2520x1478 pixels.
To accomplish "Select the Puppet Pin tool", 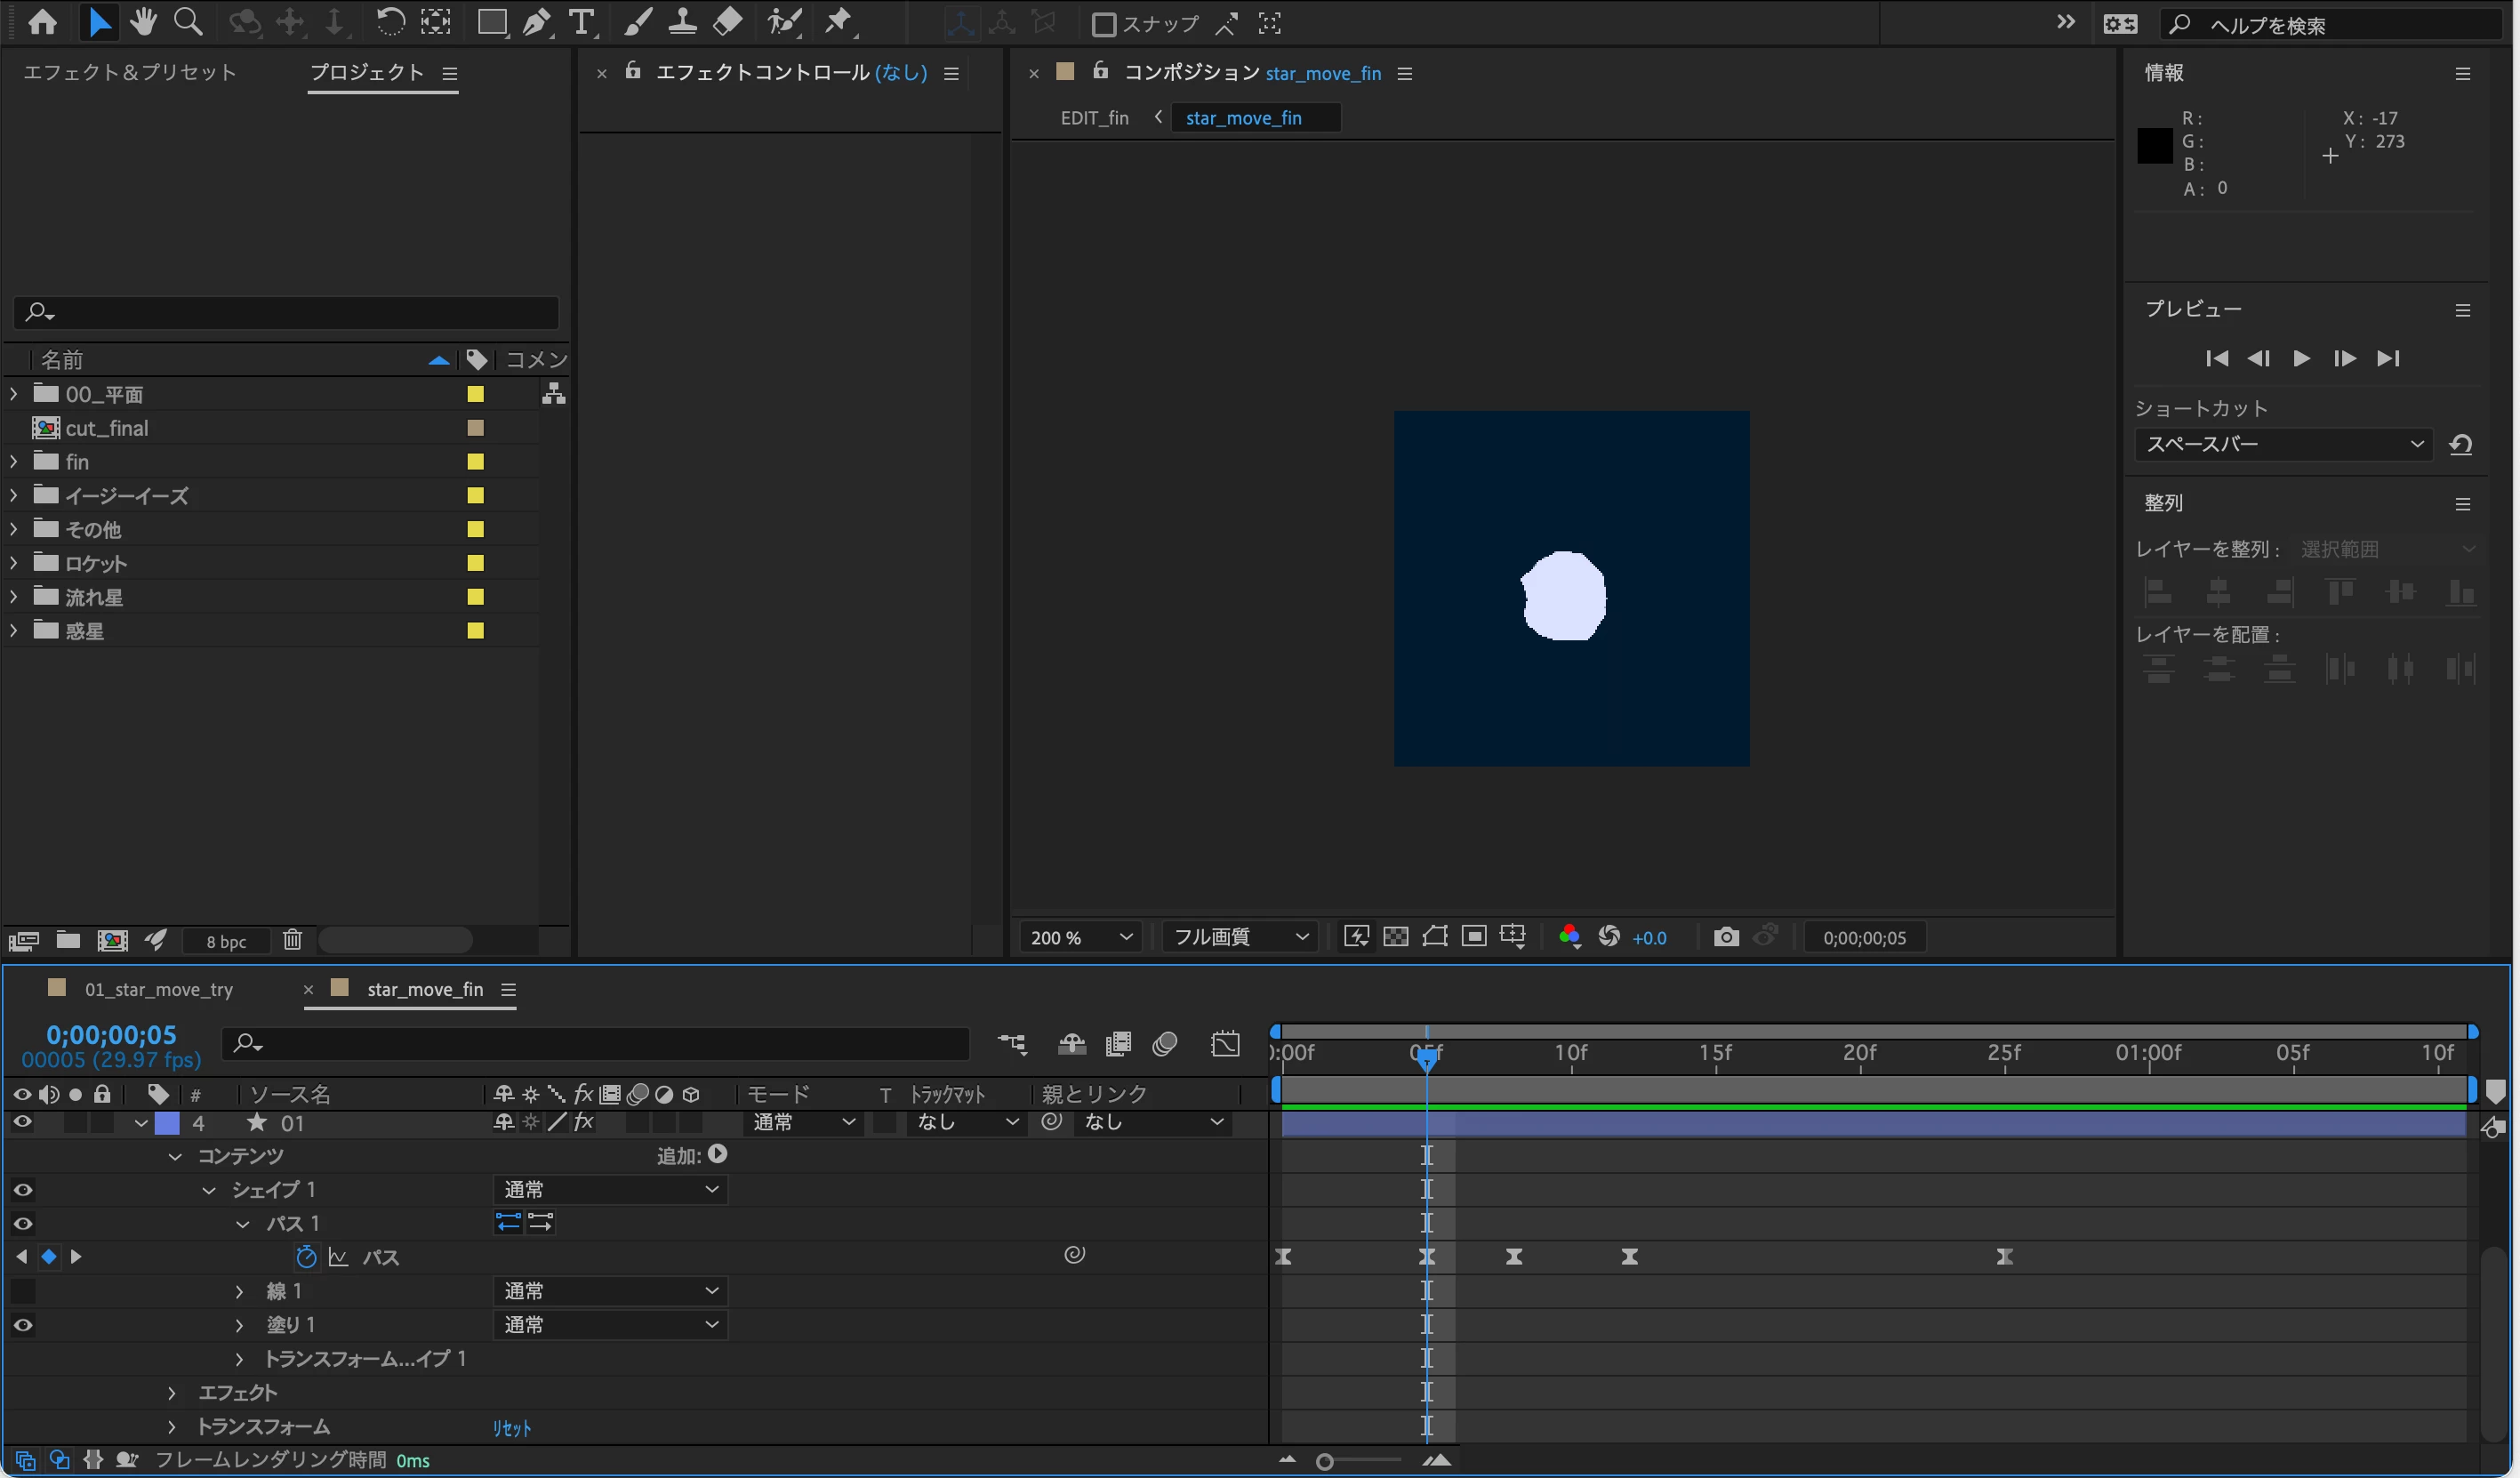I will coord(839,22).
